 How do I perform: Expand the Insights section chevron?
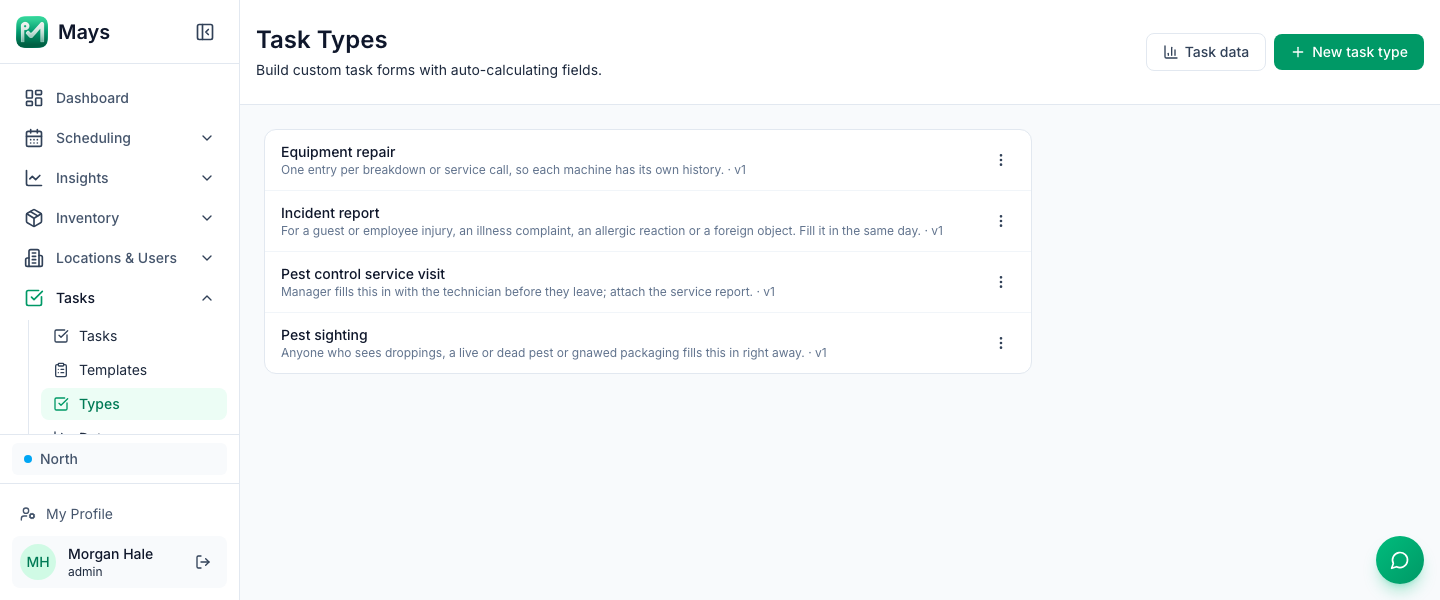(207, 178)
